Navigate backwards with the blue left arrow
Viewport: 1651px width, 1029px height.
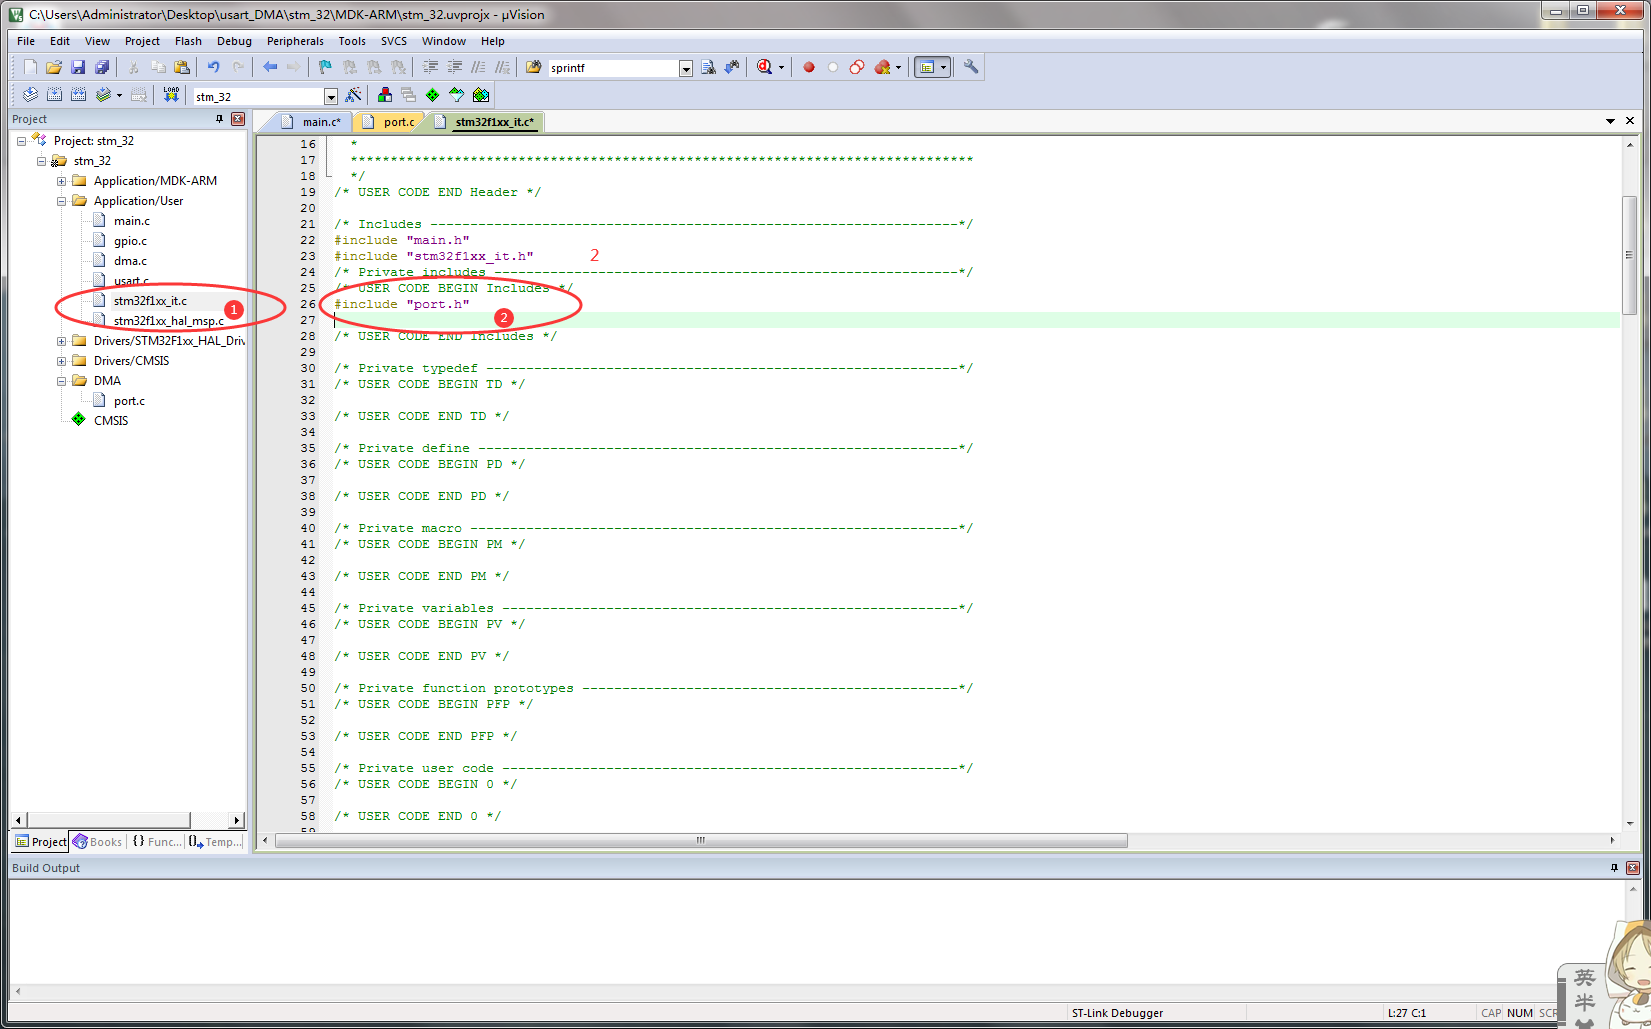[269, 67]
